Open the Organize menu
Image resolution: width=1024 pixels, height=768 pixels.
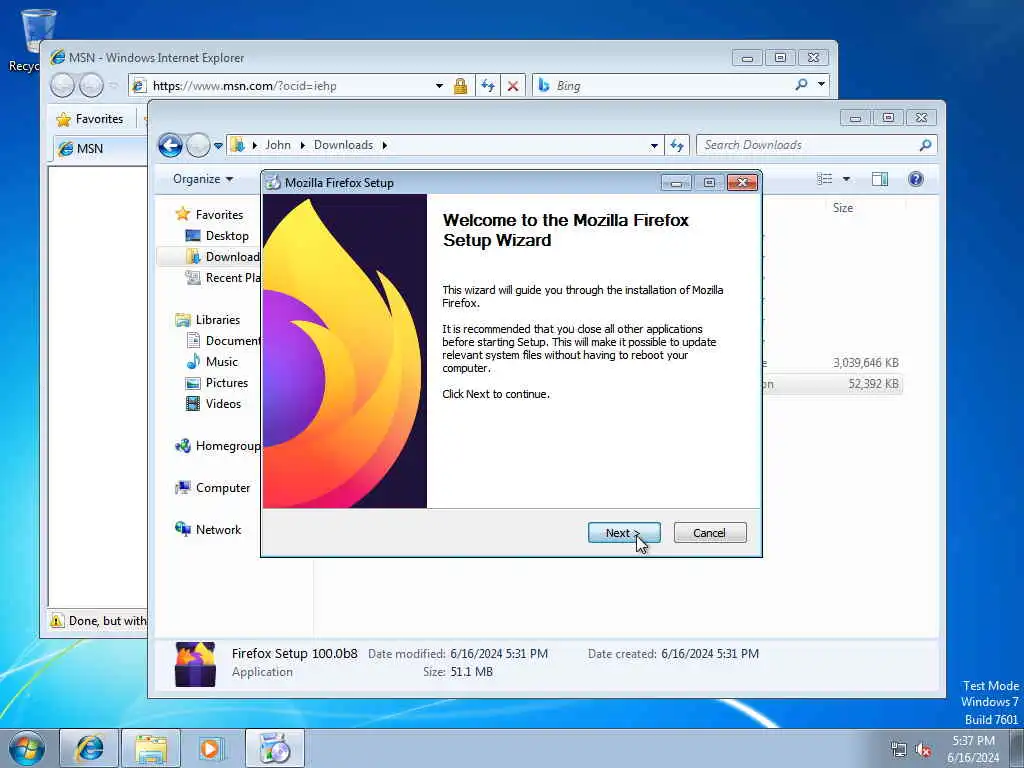click(203, 179)
